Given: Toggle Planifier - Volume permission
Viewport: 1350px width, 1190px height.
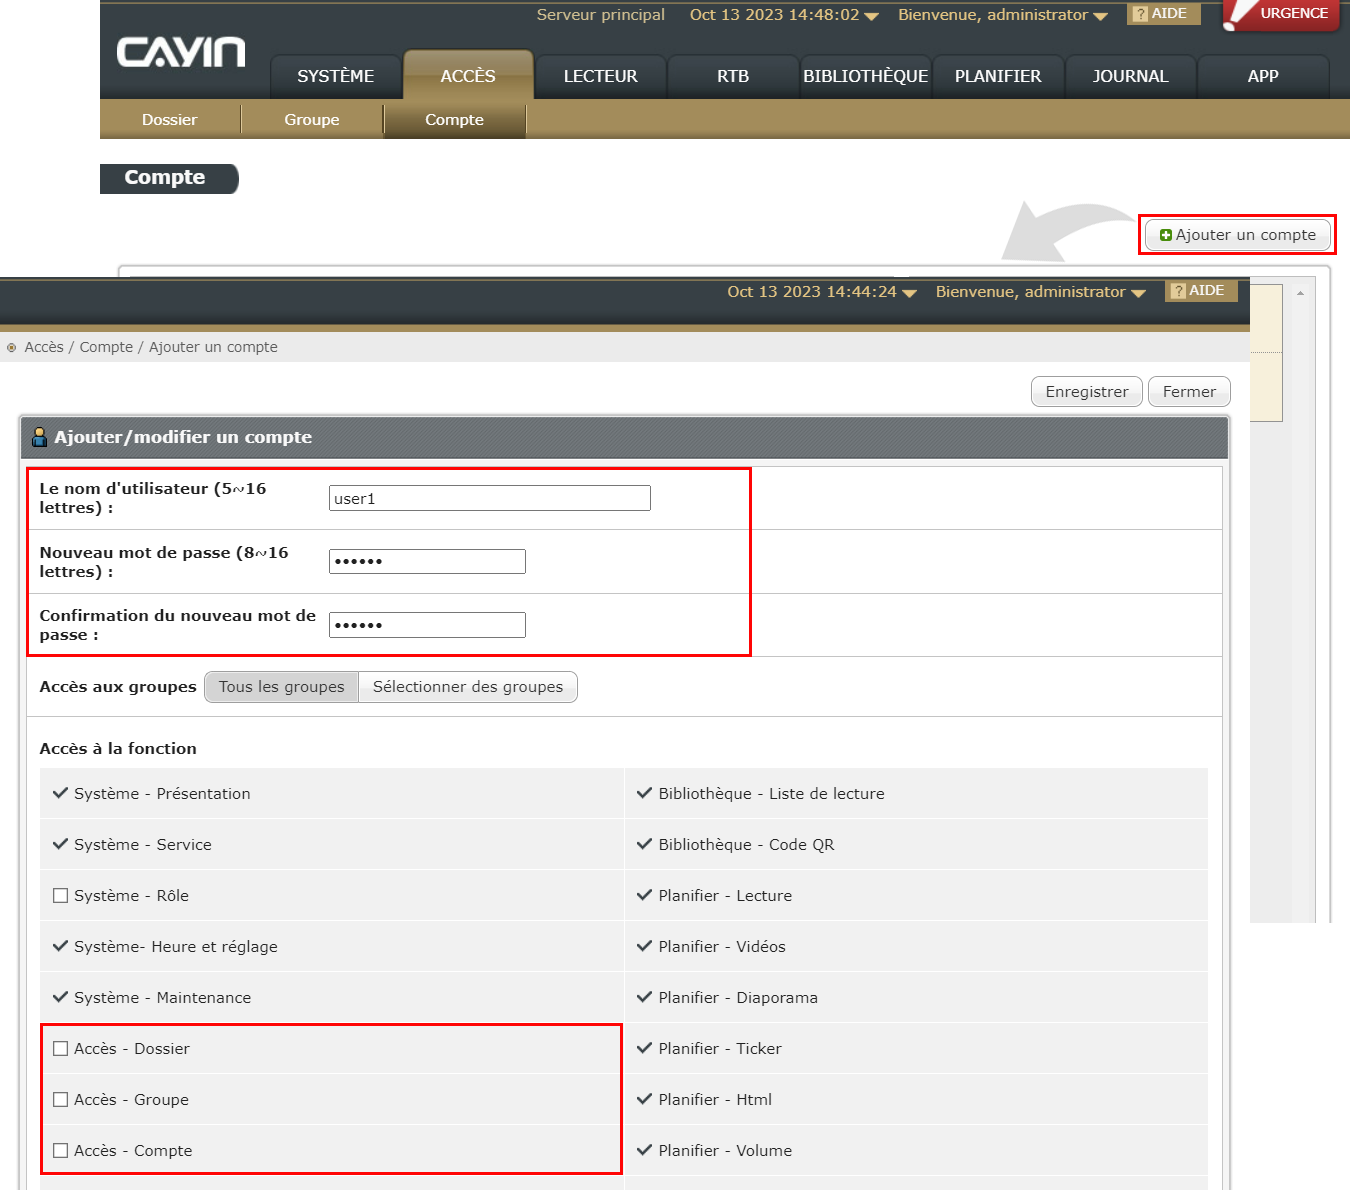Looking at the screenshot, I should point(645,1150).
